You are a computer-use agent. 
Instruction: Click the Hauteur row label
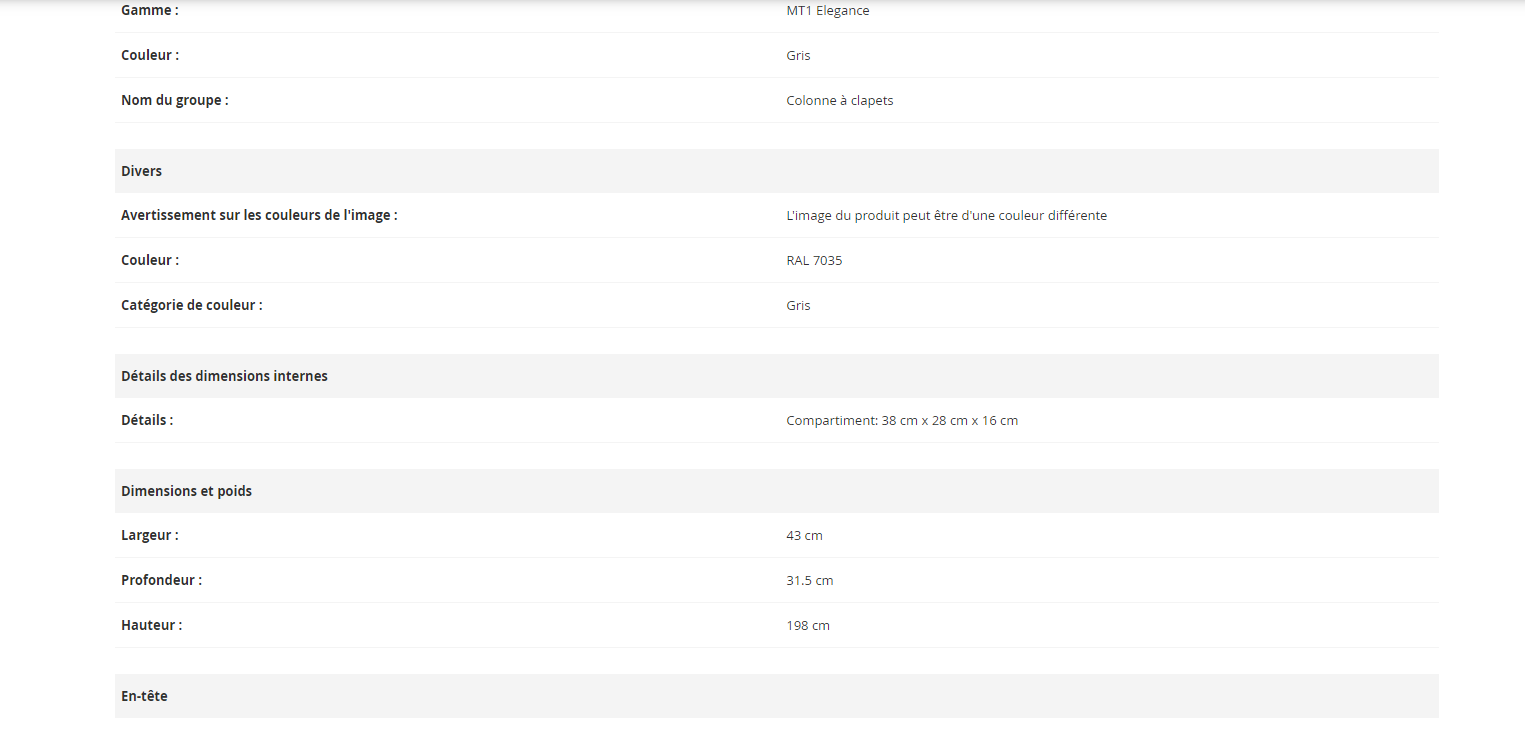tap(151, 625)
